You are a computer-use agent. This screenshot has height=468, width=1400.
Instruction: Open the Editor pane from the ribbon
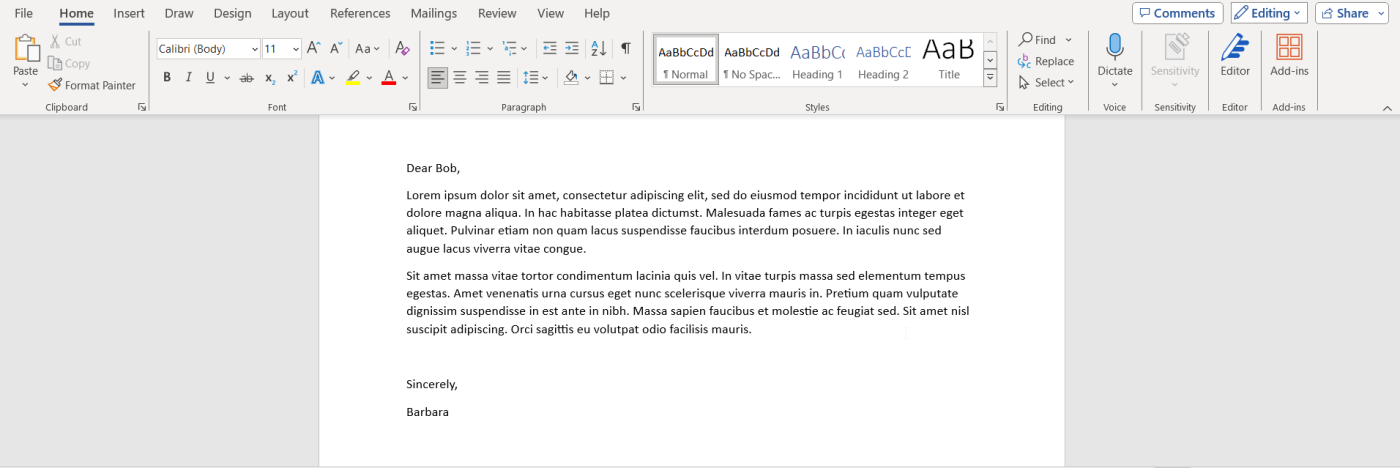pyautogui.click(x=1235, y=55)
